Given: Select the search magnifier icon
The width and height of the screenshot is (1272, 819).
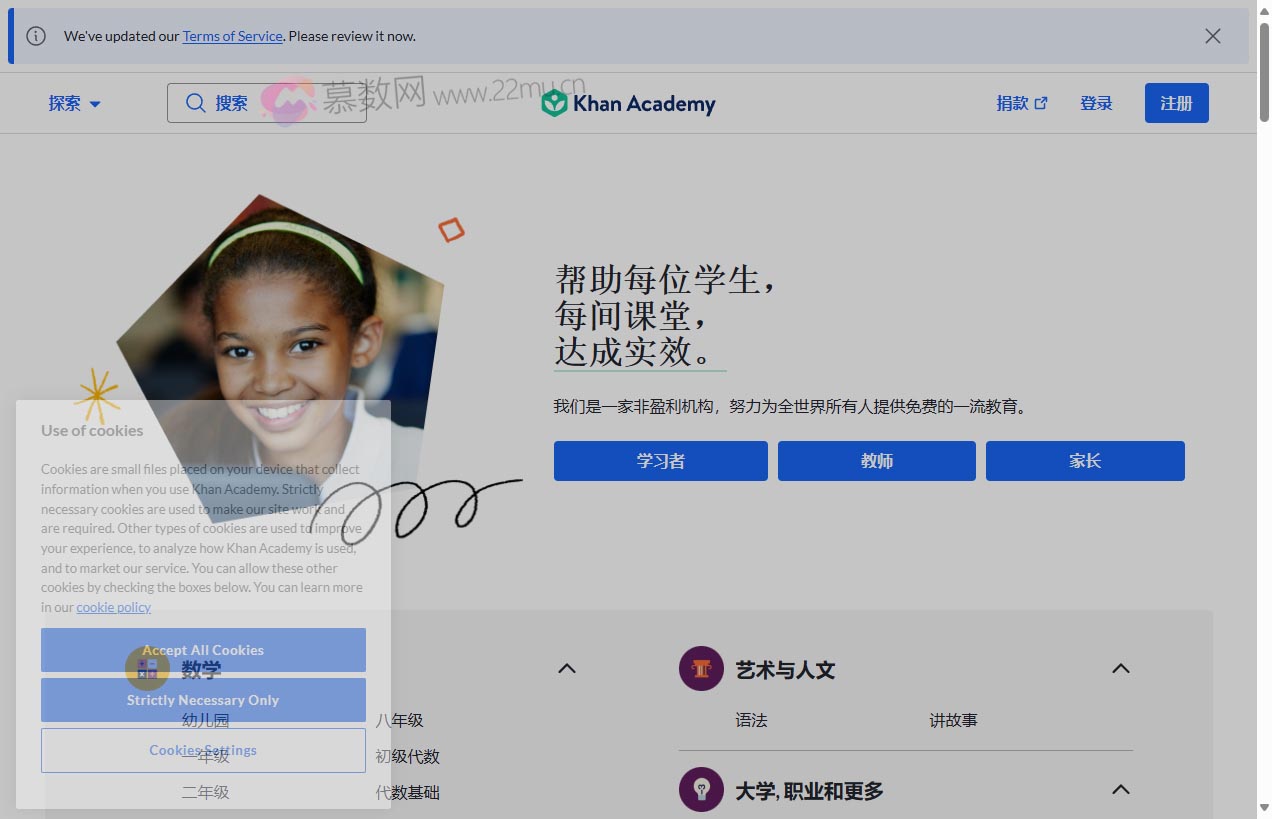Looking at the screenshot, I should point(196,103).
